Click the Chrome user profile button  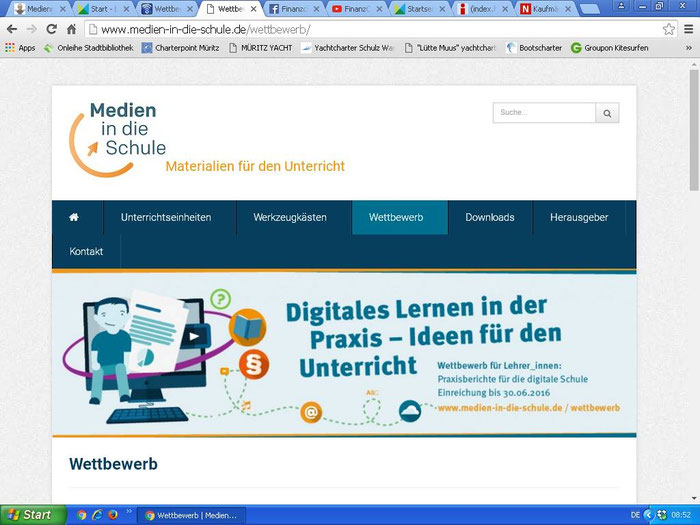click(x=621, y=5)
